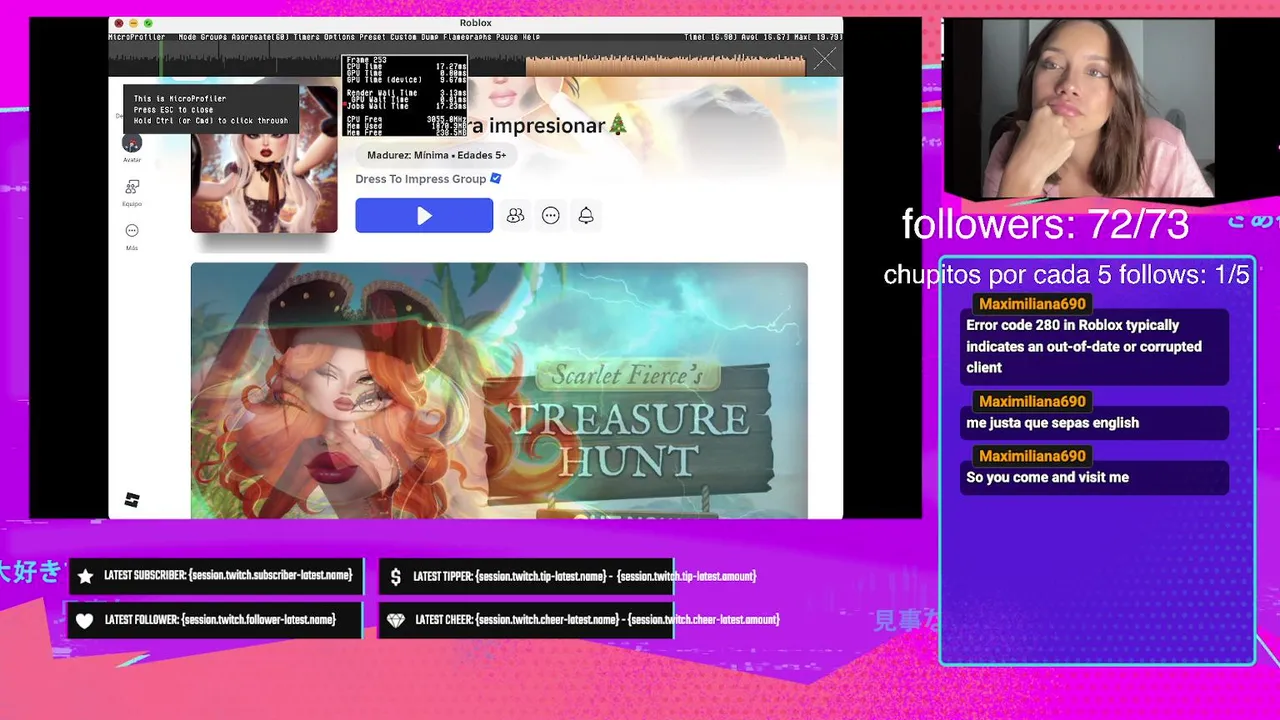This screenshot has width=1280, height=720.
Task: Click the 'This is MicroProfiler' tooltip box
Action: click(211, 109)
